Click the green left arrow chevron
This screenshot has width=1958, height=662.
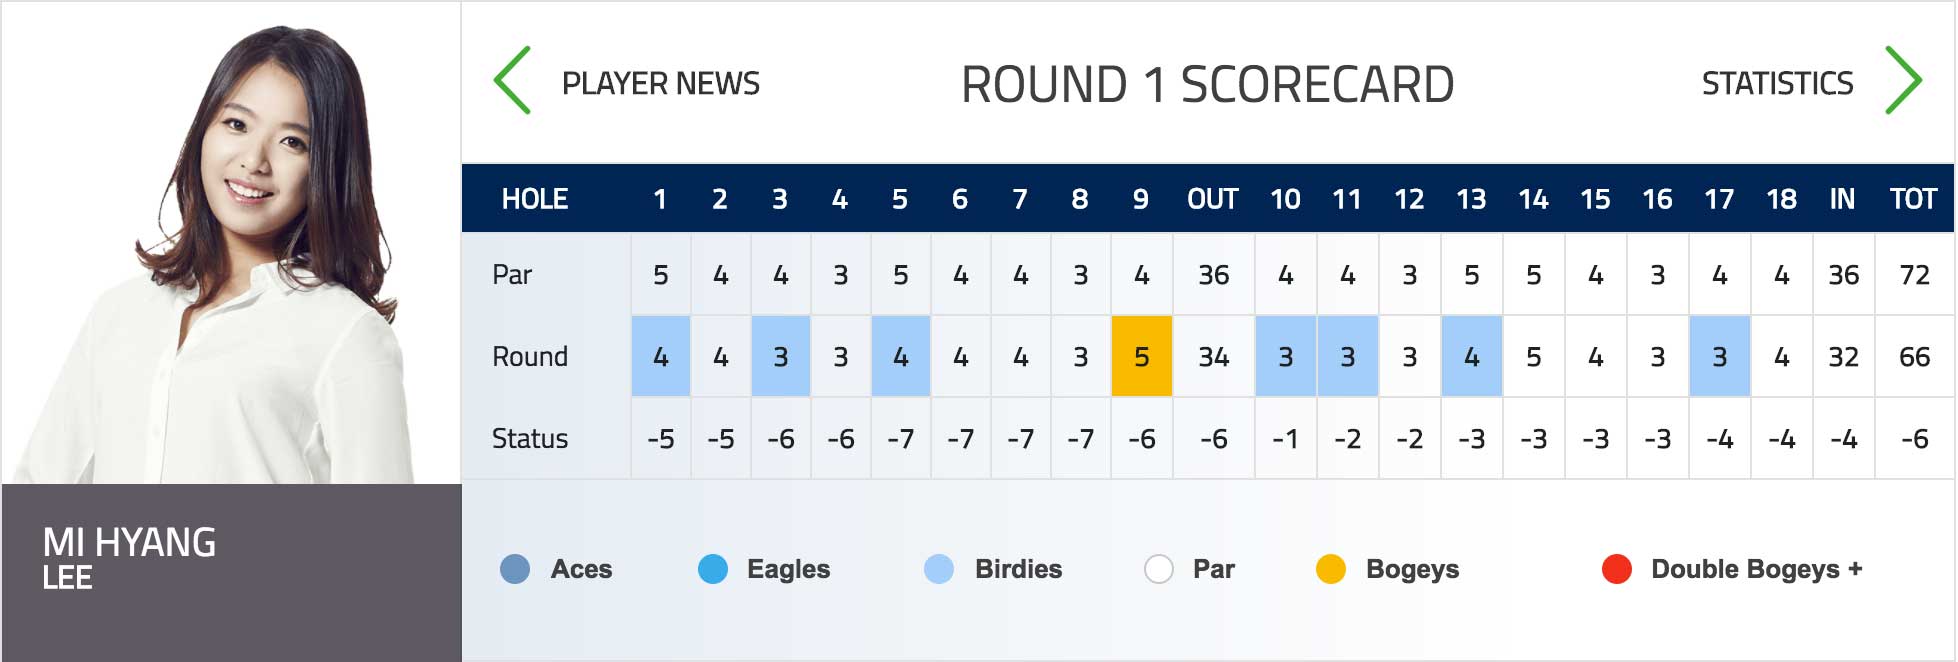coord(512,80)
